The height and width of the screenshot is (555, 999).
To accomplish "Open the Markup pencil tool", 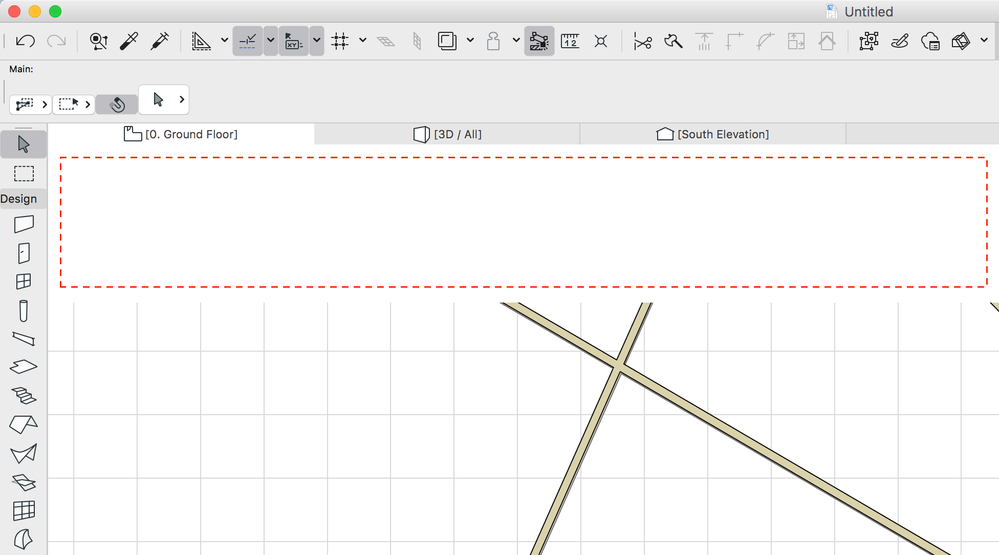I will pyautogui.click(x=900, y=41).
